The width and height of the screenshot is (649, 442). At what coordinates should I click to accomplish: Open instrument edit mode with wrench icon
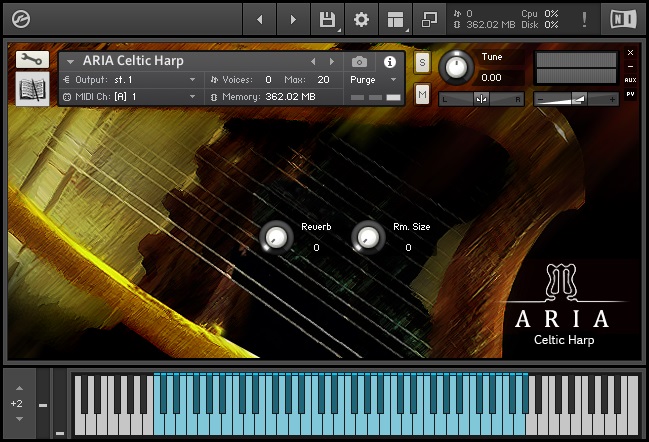click(x=32, y=60)
